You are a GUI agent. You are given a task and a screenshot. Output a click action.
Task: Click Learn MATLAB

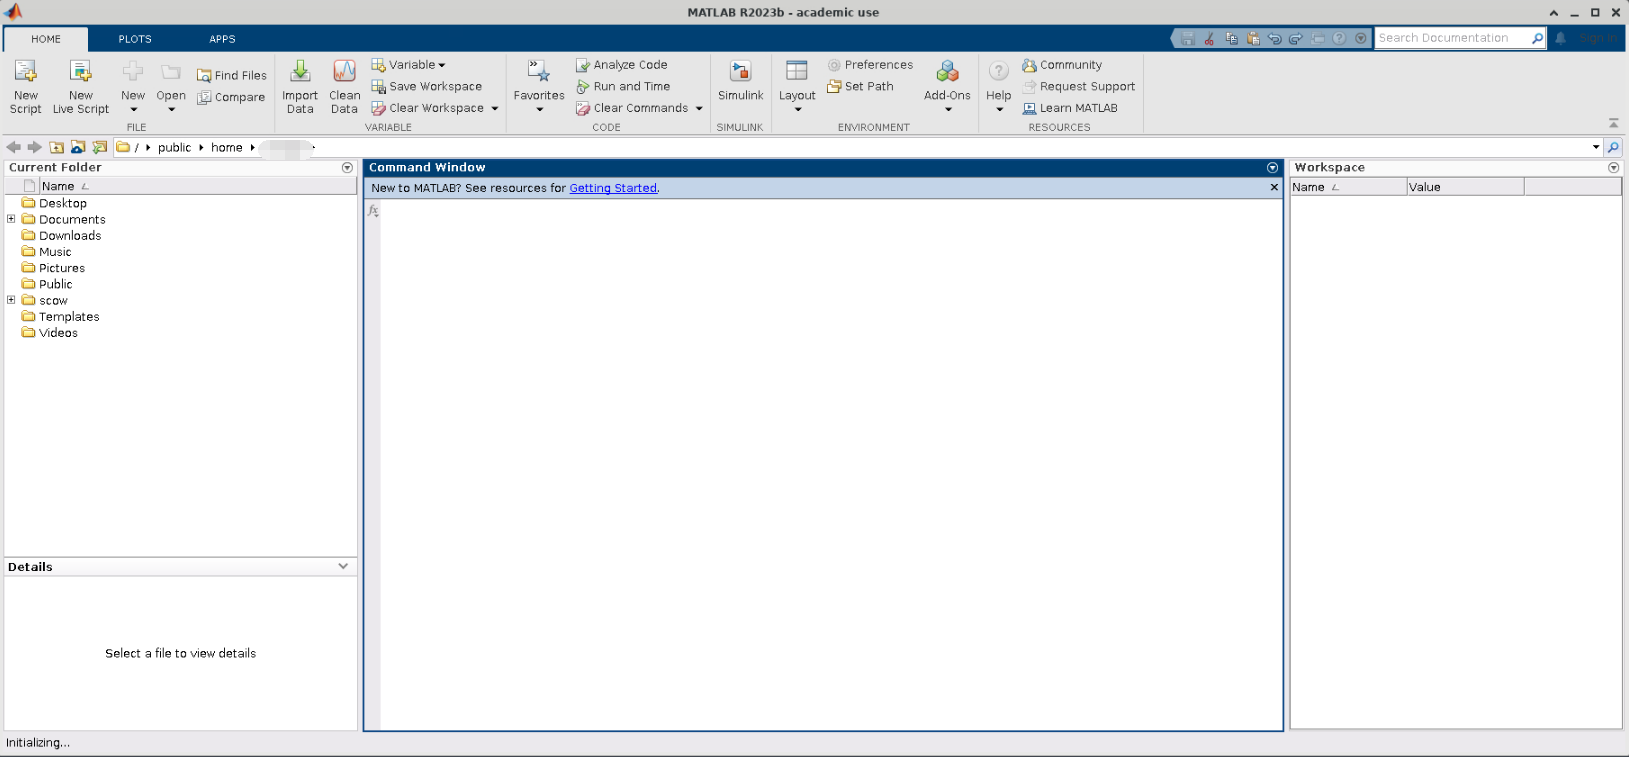(x=1070, y=108)
